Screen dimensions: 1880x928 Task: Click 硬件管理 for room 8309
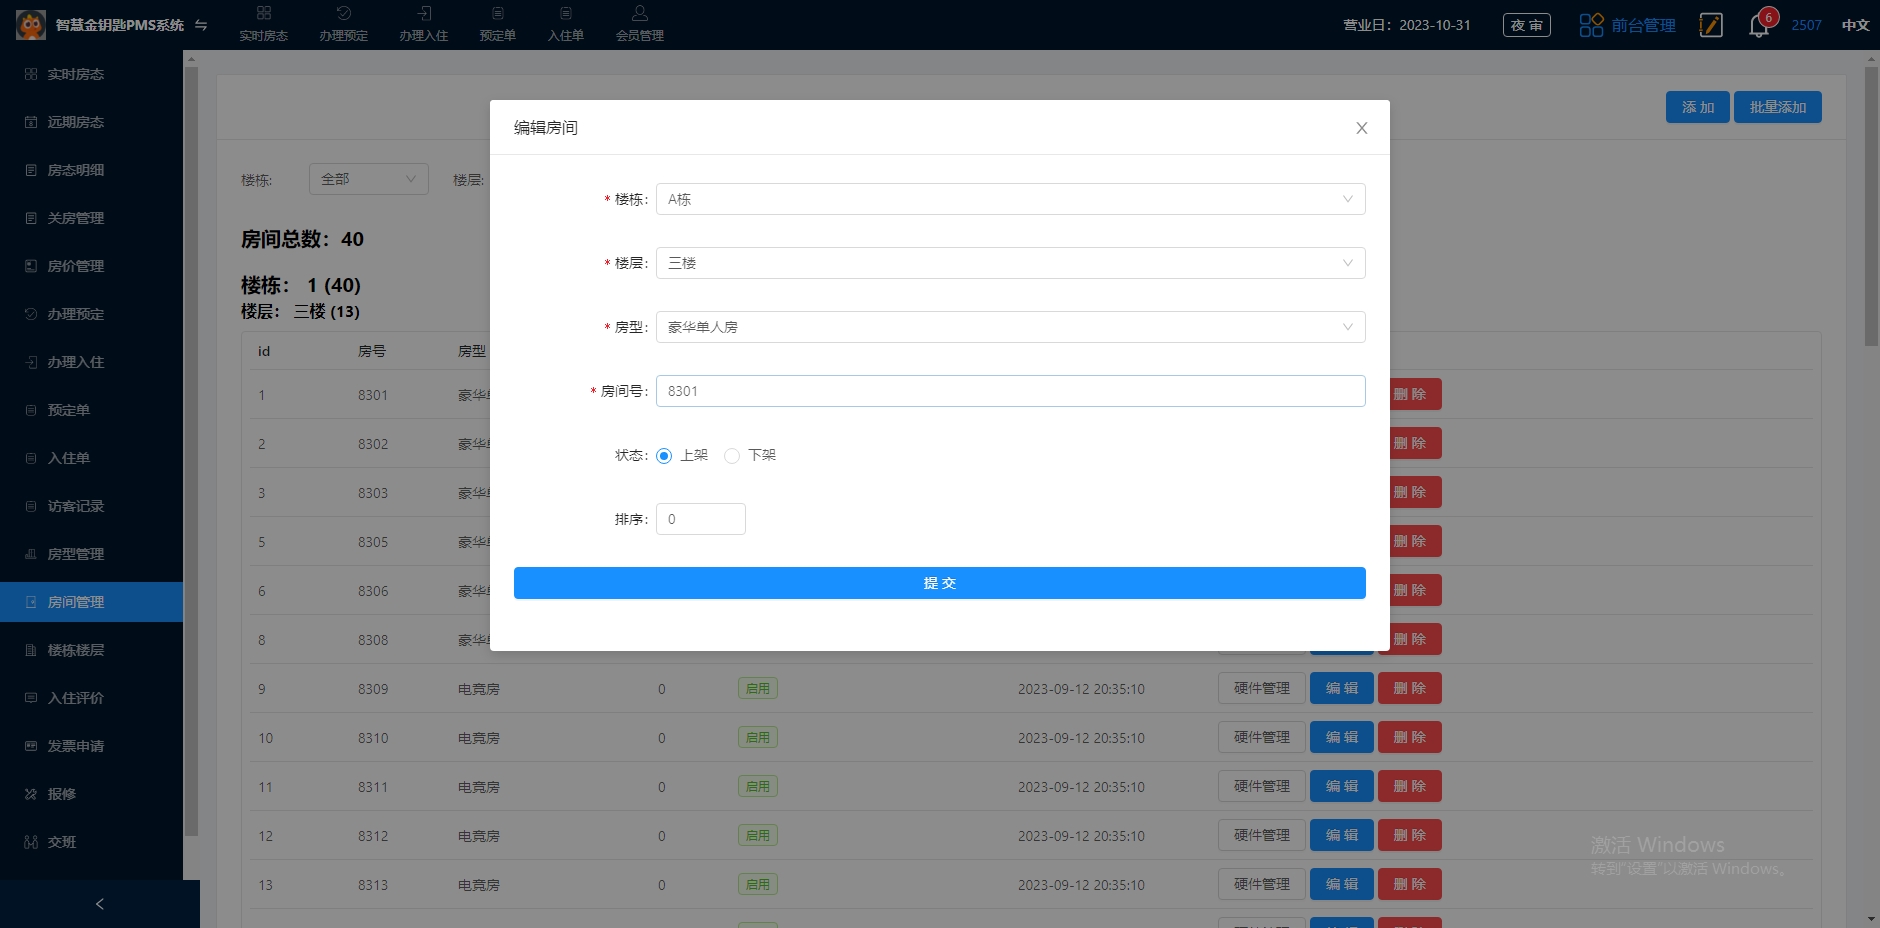point(1261,688)
